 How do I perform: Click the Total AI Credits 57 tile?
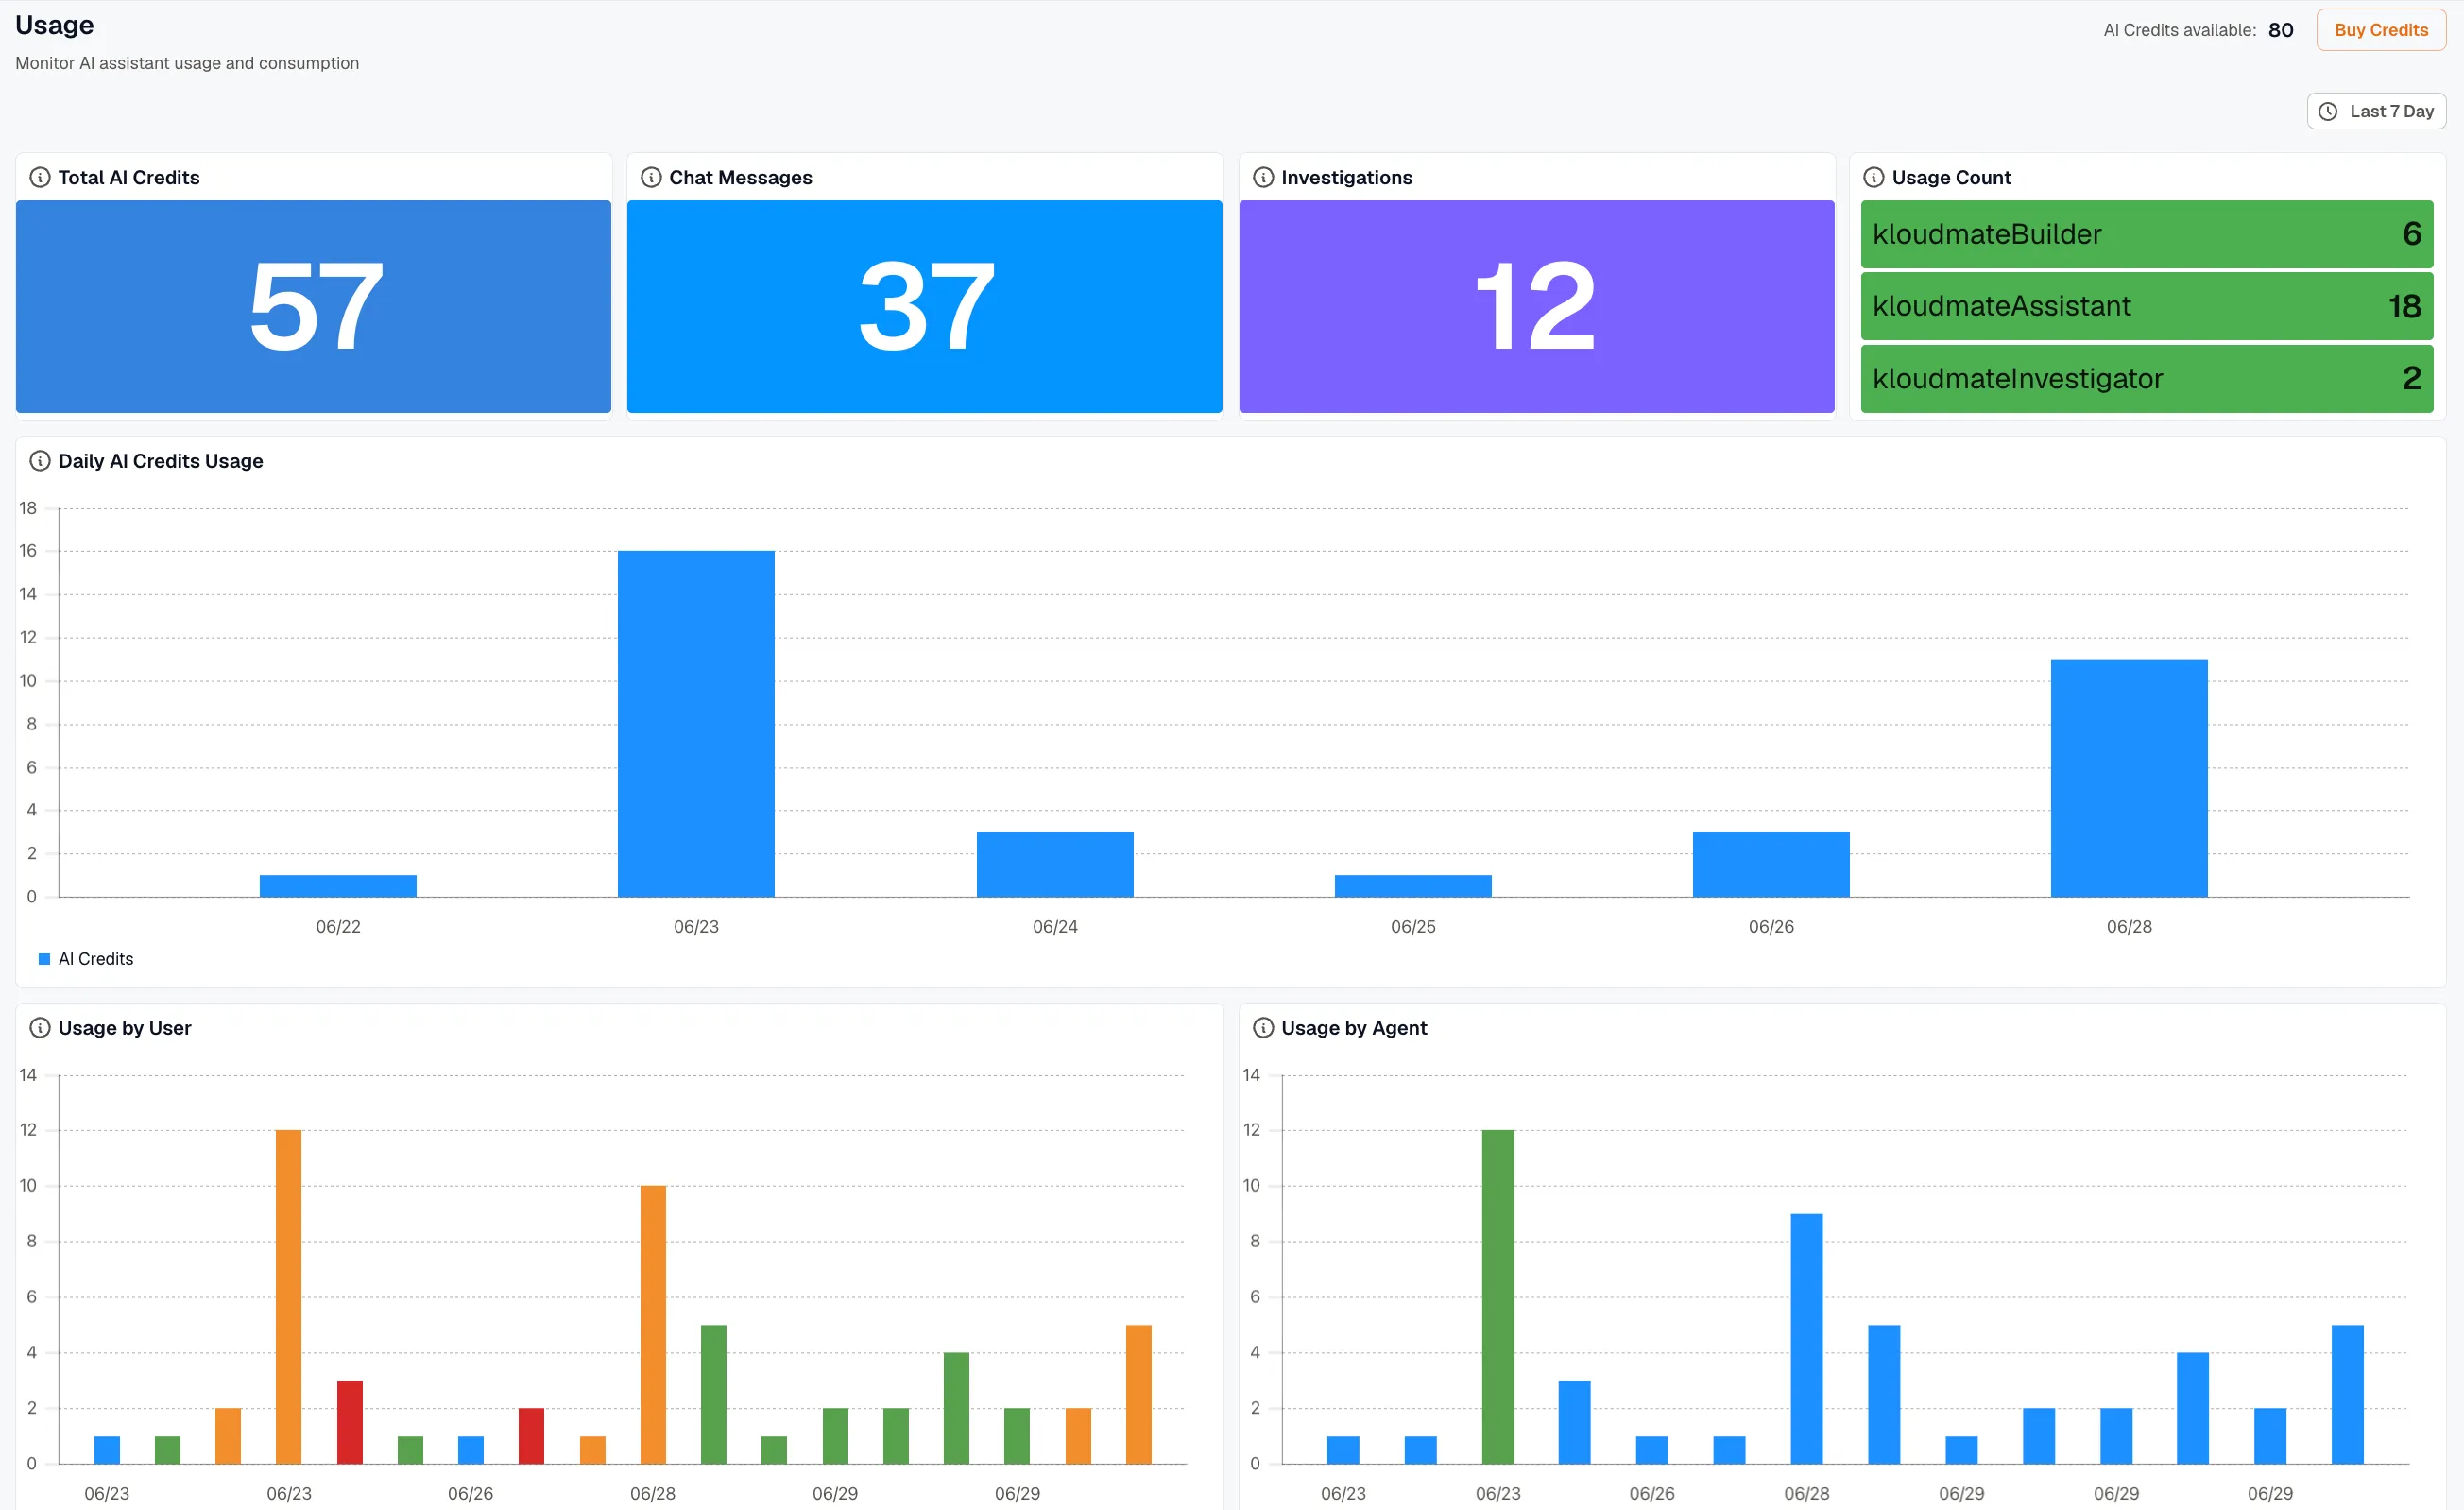coord(313,306)
